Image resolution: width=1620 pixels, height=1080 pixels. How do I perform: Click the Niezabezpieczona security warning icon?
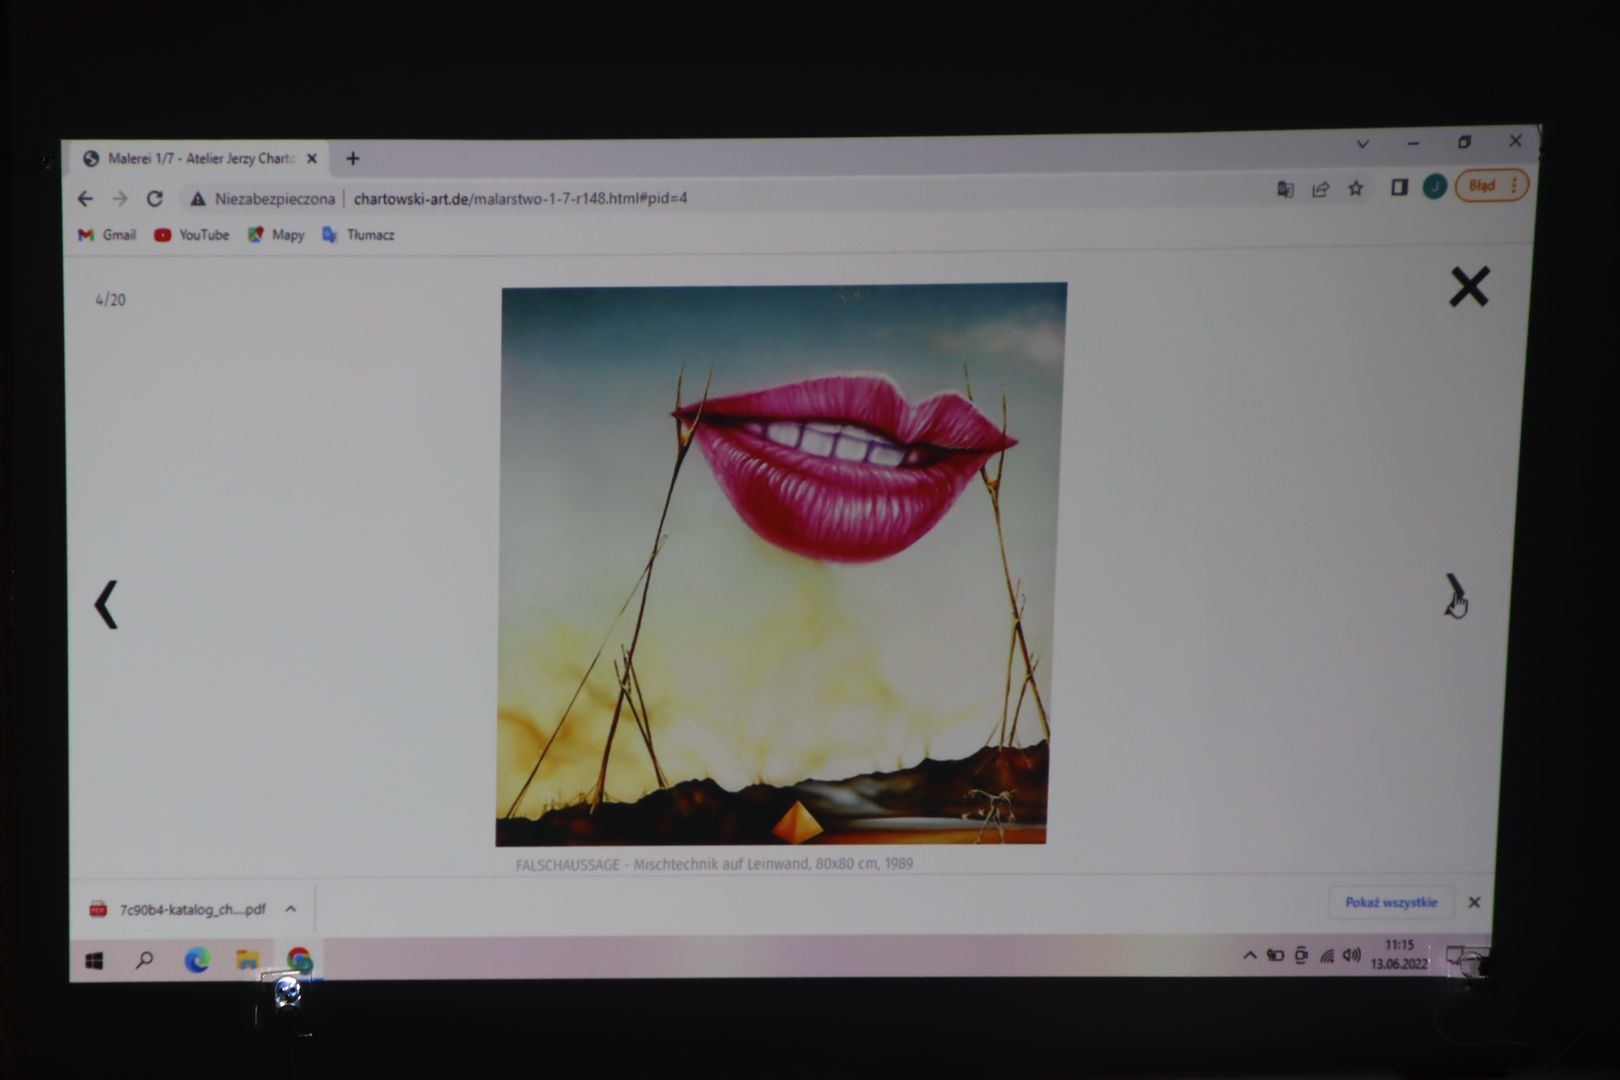click(x=198, y=199)
